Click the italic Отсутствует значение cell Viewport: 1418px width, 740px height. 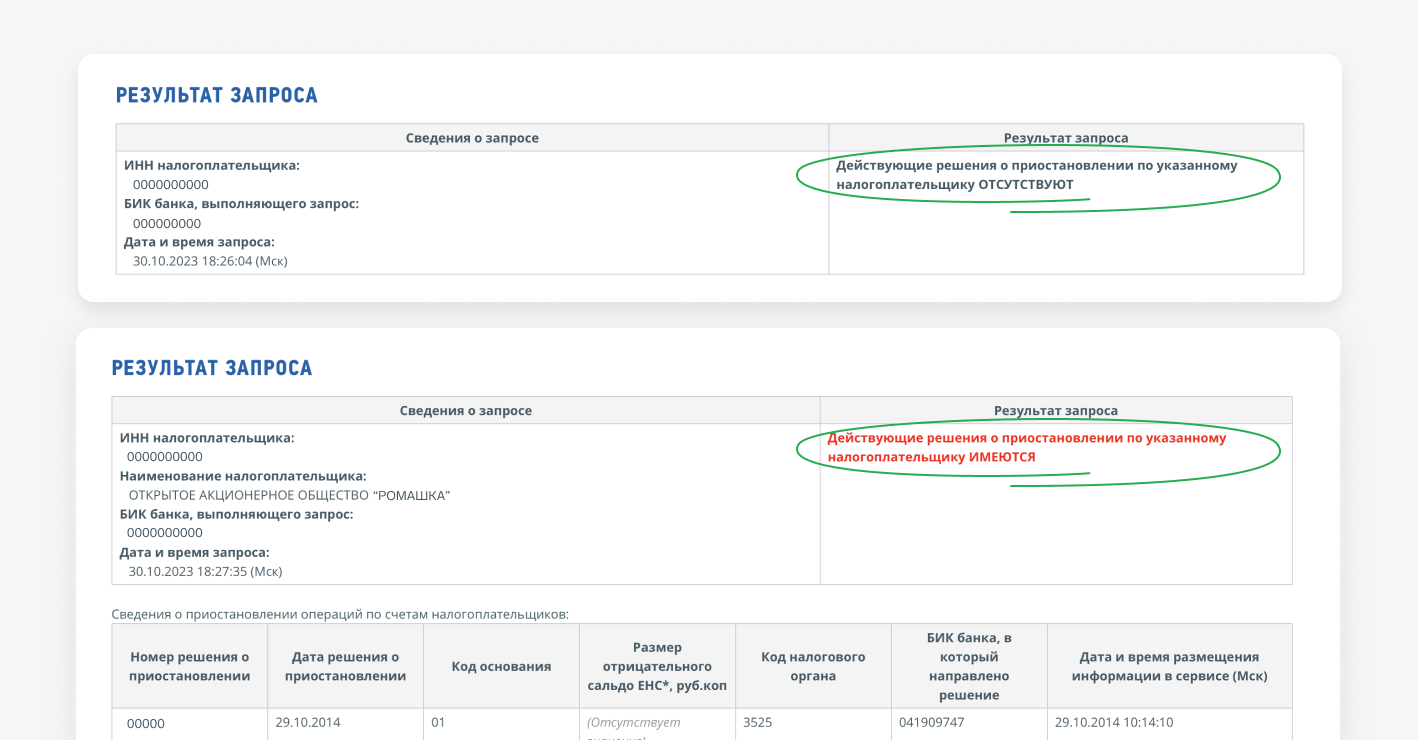634,722
